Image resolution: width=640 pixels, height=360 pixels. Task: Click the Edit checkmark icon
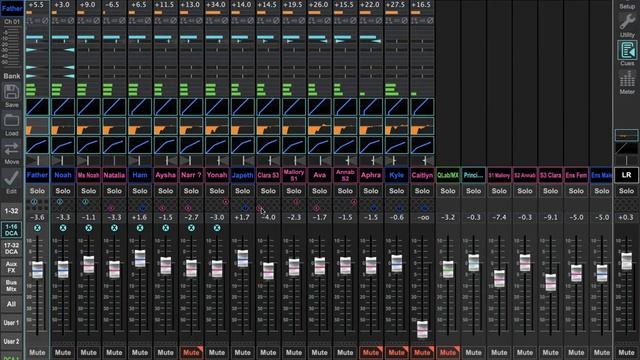click(x=11, y=178)
